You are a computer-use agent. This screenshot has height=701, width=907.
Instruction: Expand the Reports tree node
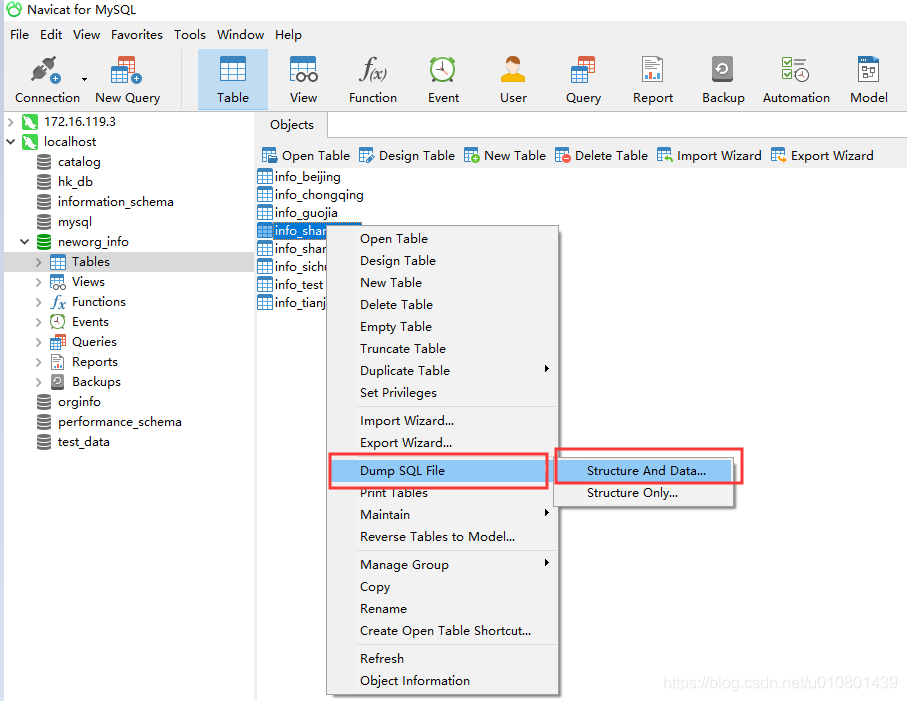(x=38, y=362)
